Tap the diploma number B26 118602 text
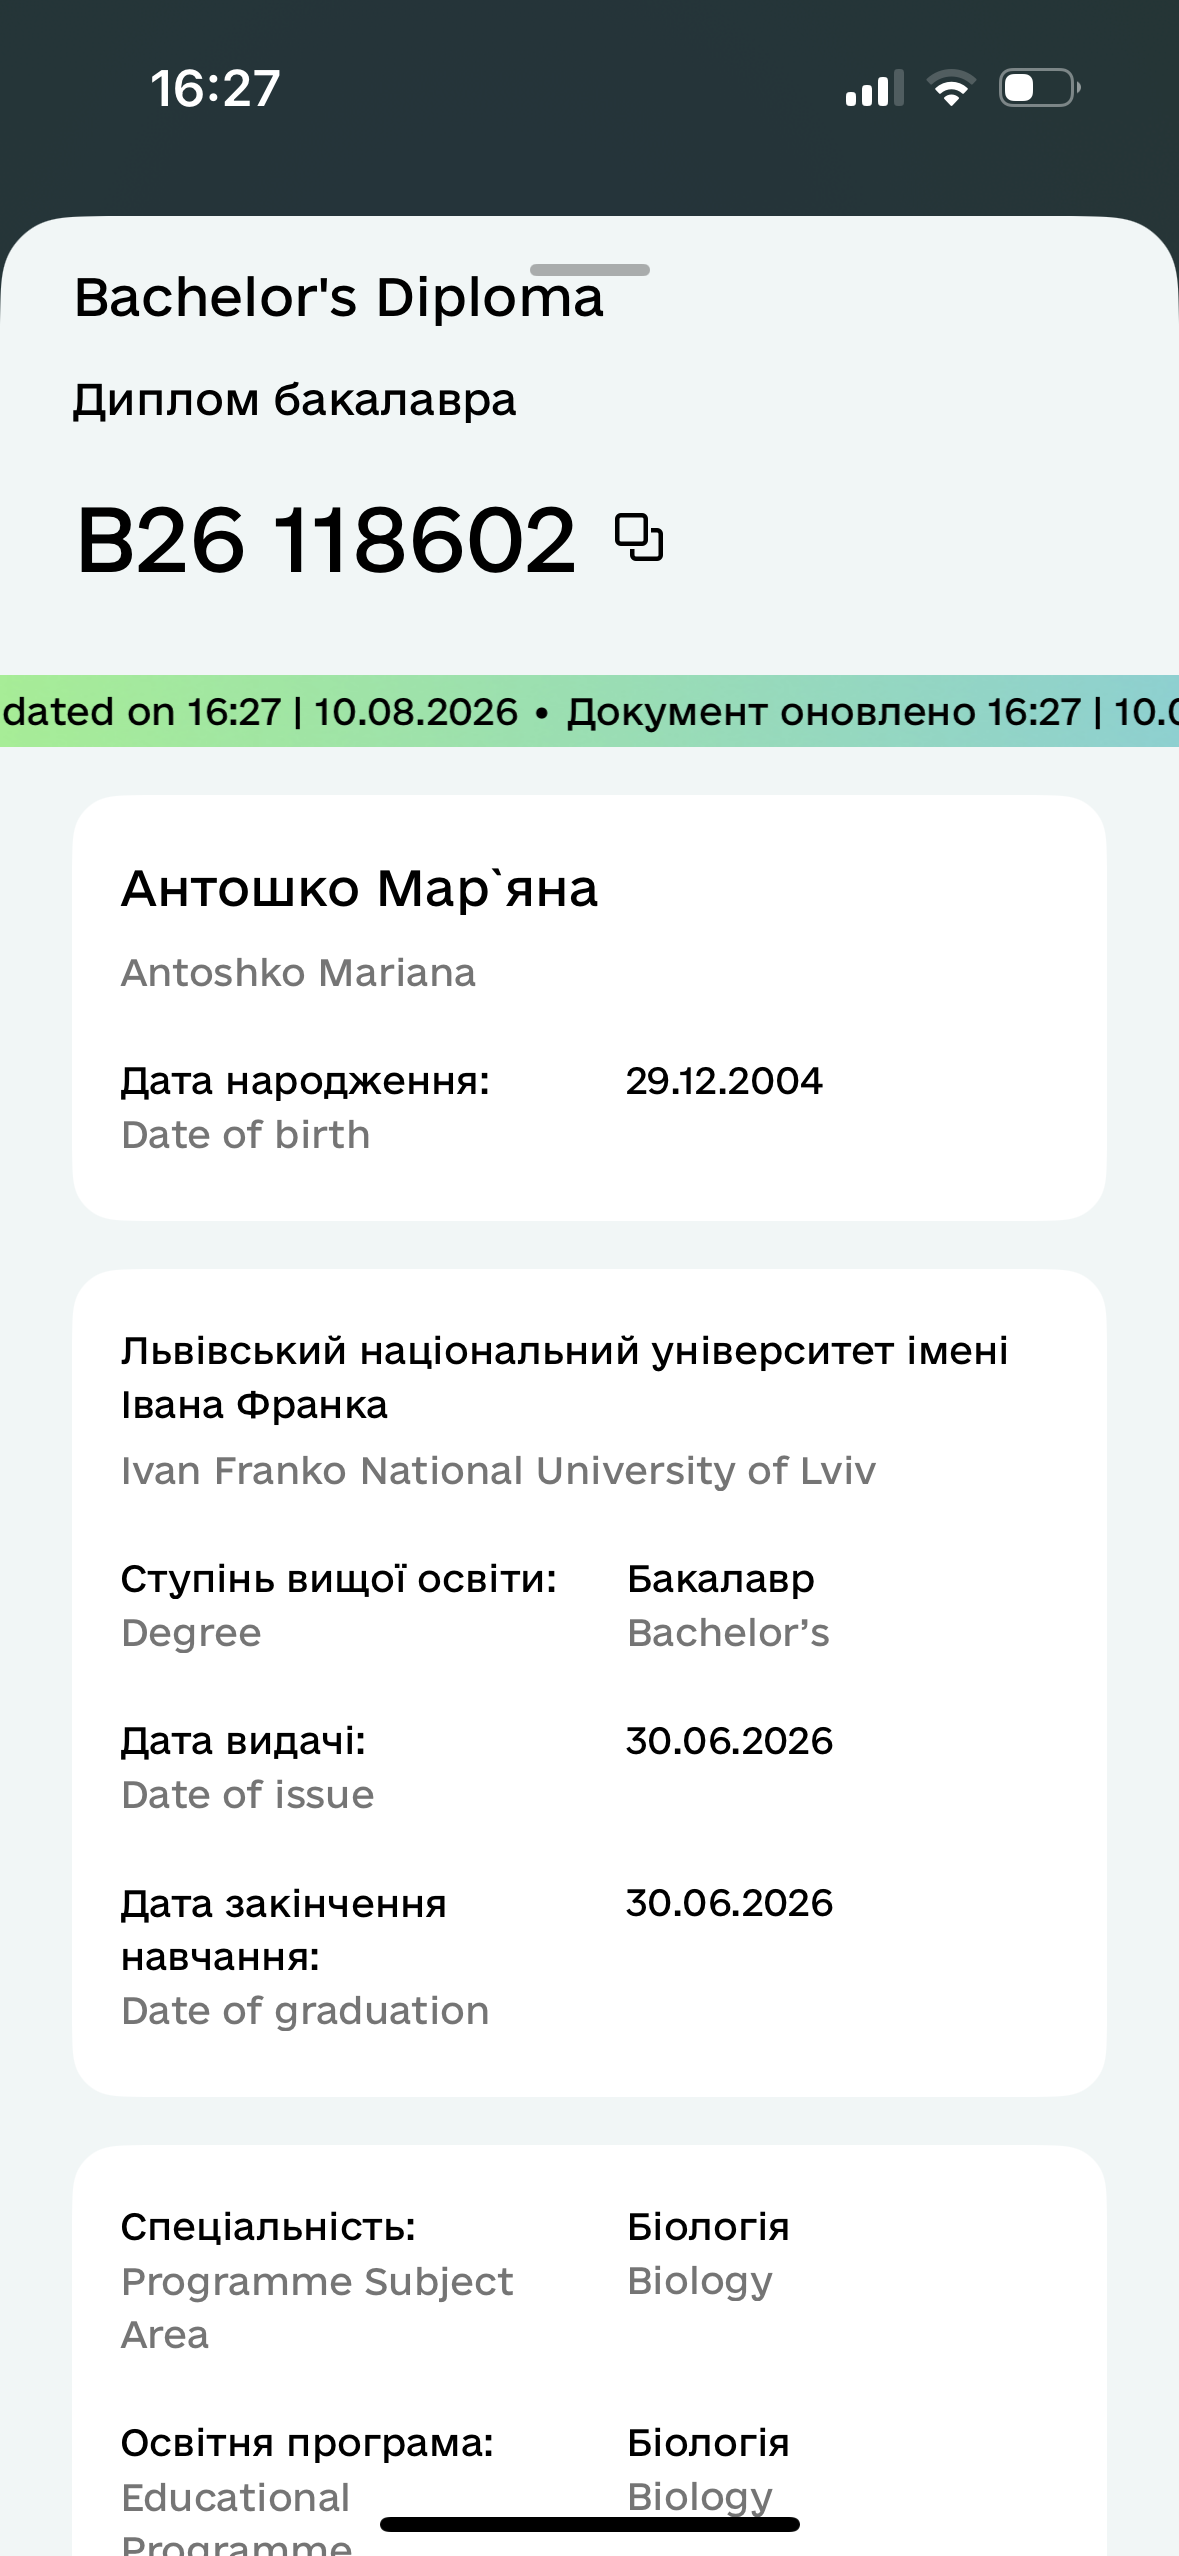Screen dimensions: 1179x2556 pyautogui.click(x=326, y=540)
